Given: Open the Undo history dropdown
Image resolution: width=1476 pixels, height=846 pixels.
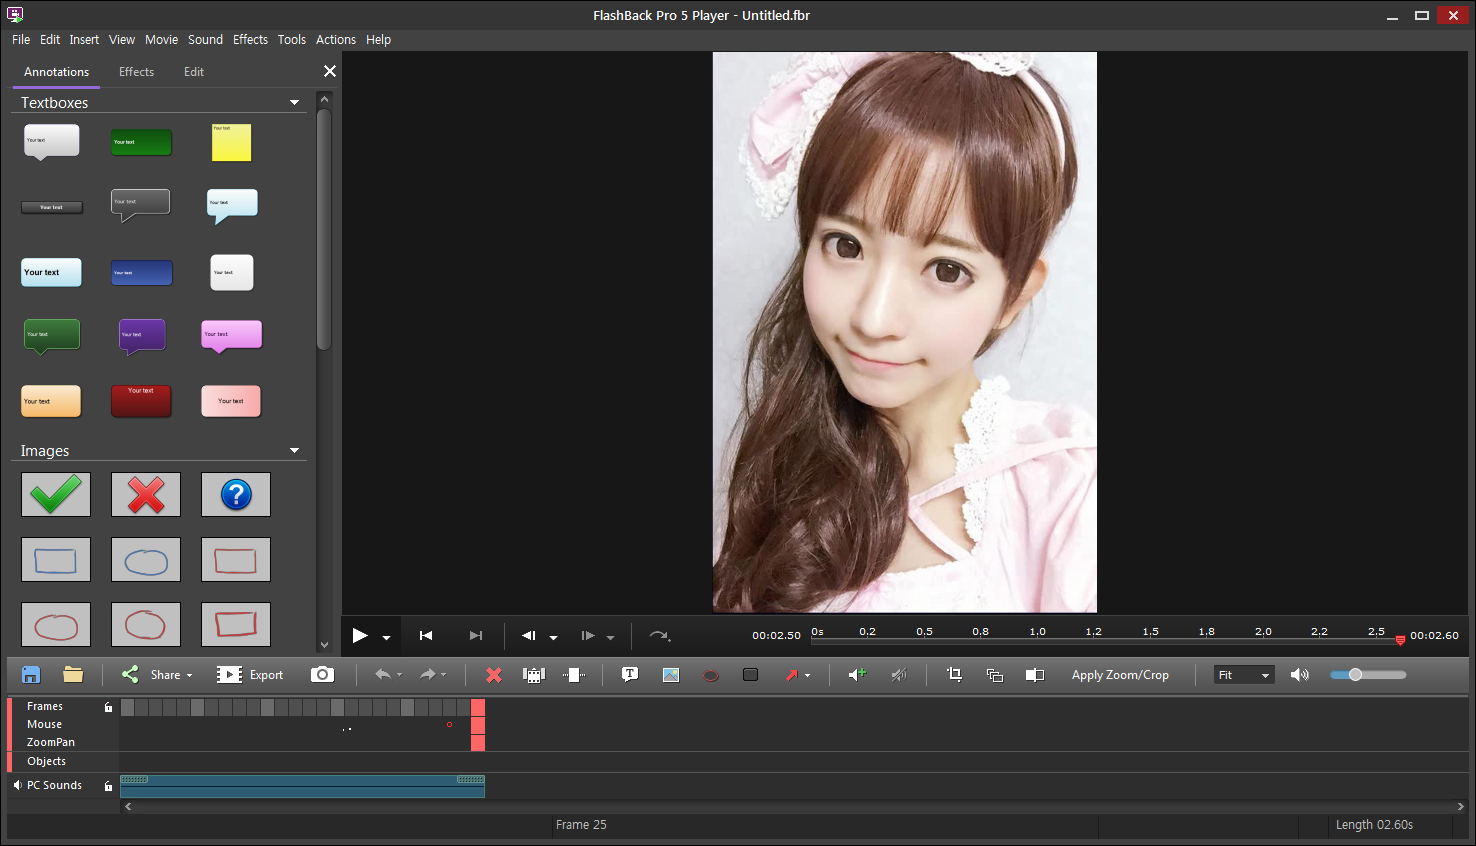Looking at the screenshot, I should [x=399, y=675].
